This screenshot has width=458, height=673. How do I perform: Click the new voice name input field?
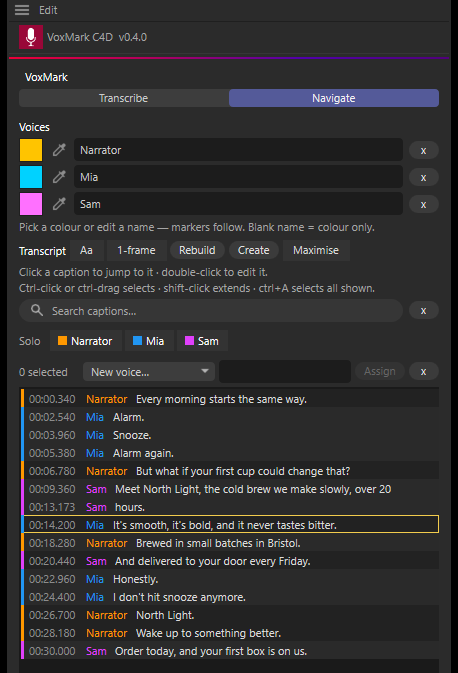(285, 372)
